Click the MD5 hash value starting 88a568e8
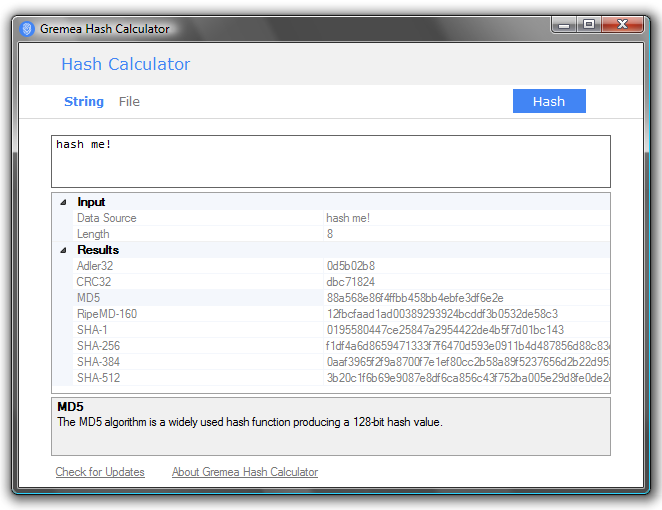The height and width of the screenshot is (510, 662). tap(415, 298)
